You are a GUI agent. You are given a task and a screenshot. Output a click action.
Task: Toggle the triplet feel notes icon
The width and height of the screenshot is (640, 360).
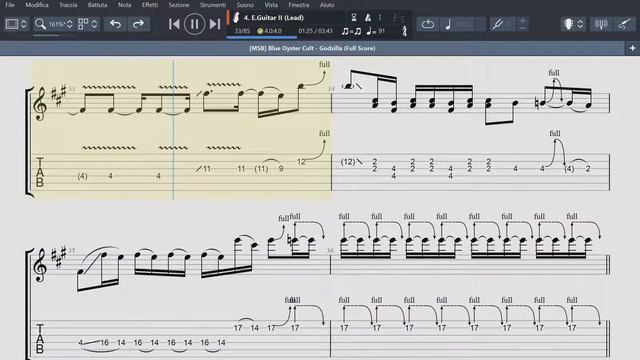351,31
